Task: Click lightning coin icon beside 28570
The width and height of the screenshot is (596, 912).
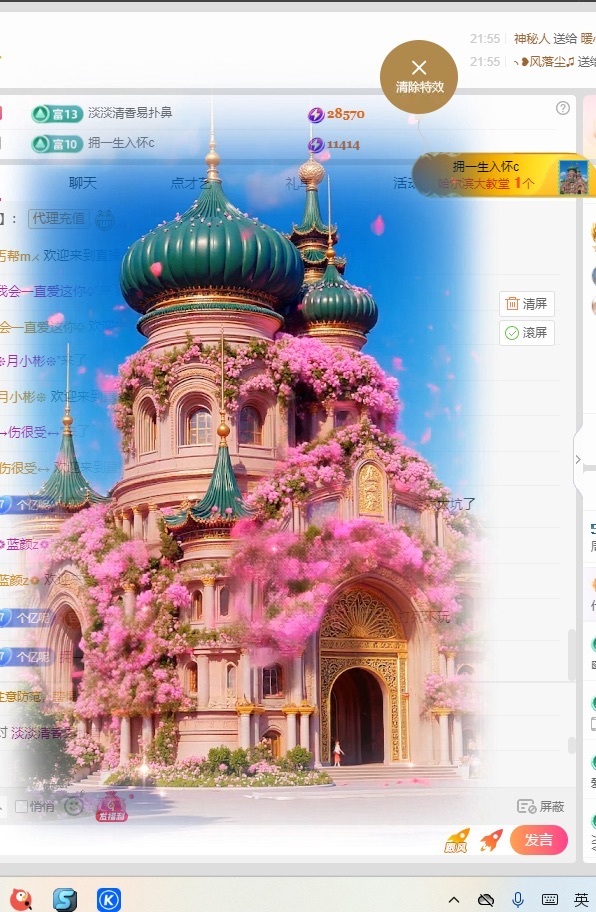Action: pyautogui.click(x=316, y=115)
